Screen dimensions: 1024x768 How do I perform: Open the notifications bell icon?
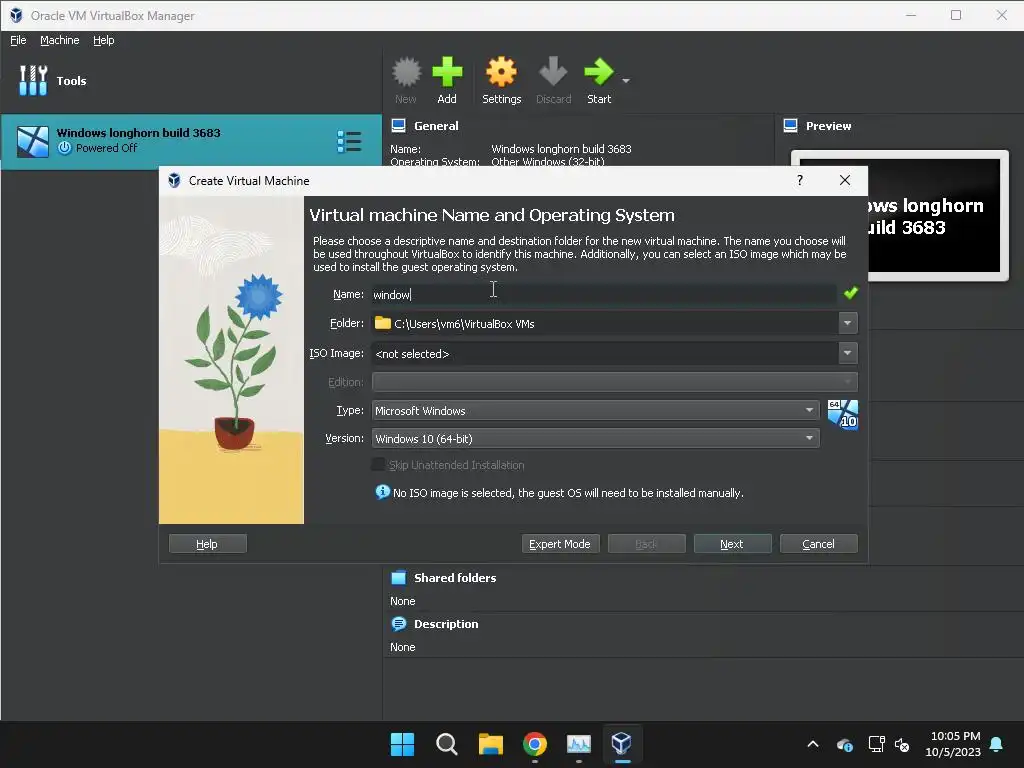point(997,744)
